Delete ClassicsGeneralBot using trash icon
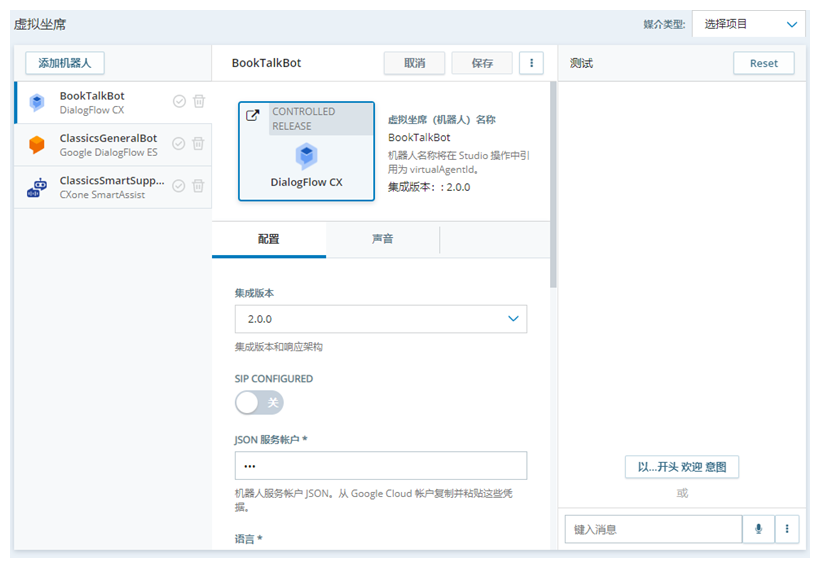817x582 pixels. click(x=198, y=143)
